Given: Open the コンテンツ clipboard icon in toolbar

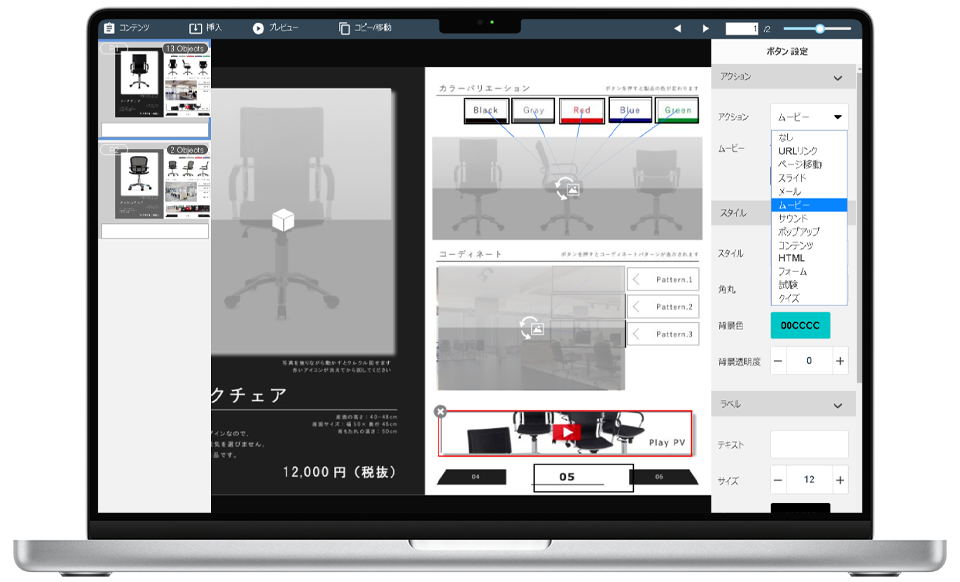Looking at the screenshot, I should point(110,28).
